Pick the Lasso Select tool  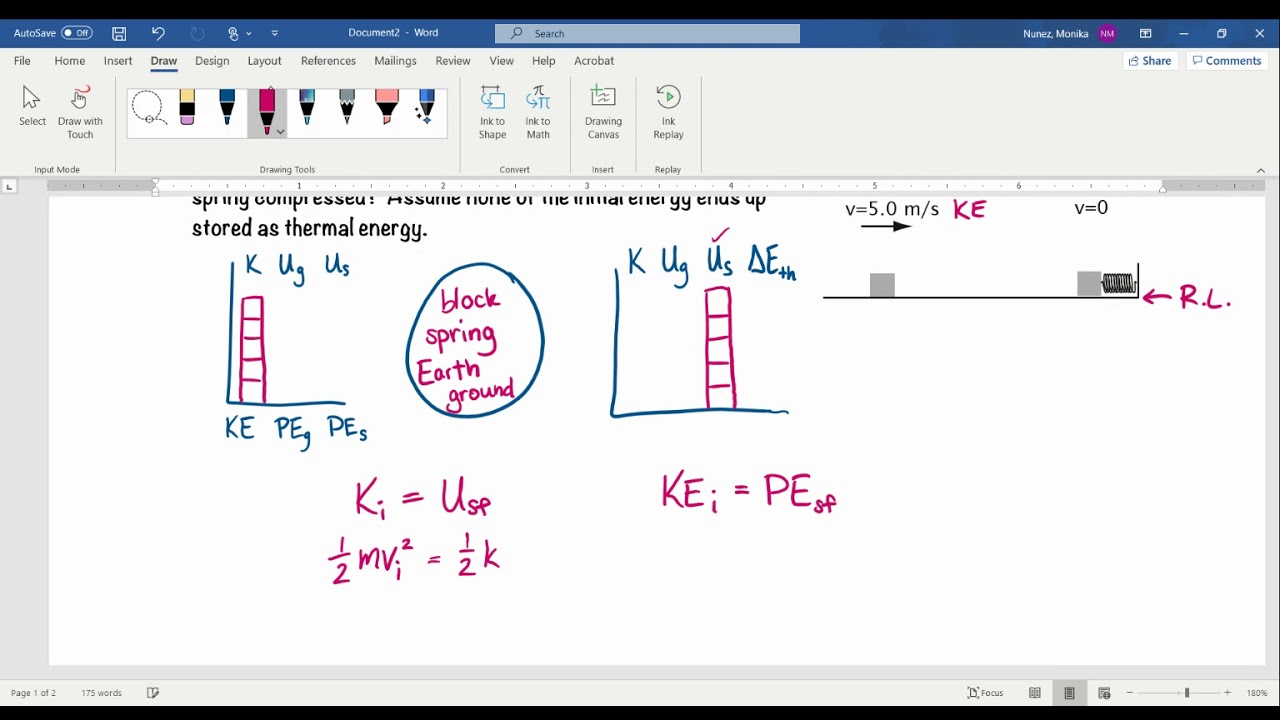point(148,107)
